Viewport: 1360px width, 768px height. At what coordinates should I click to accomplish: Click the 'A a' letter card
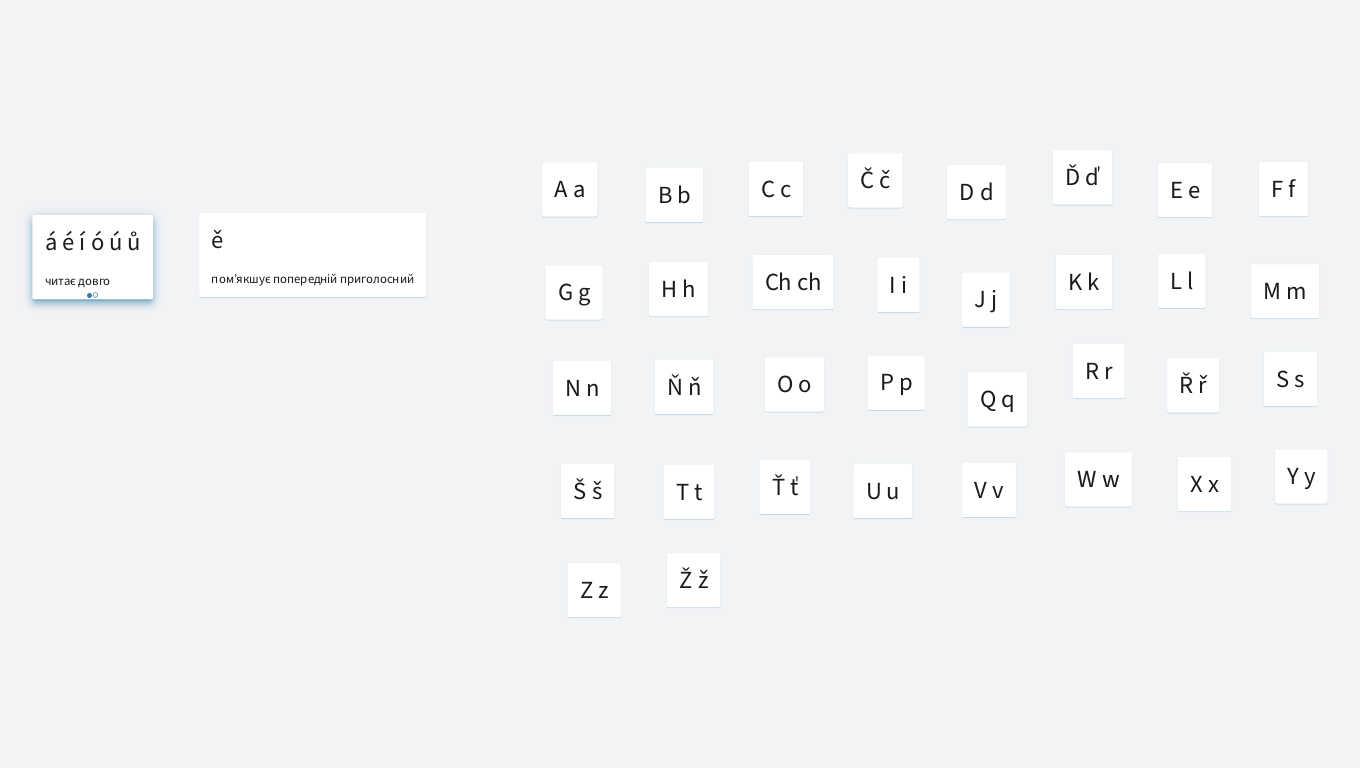pos(569,189)
